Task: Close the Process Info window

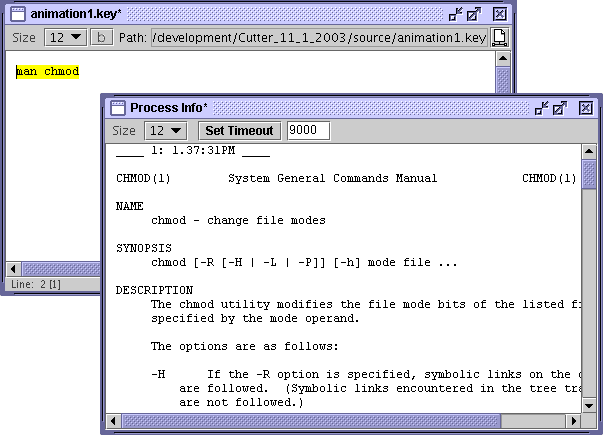Action: [x=584, y=107]
